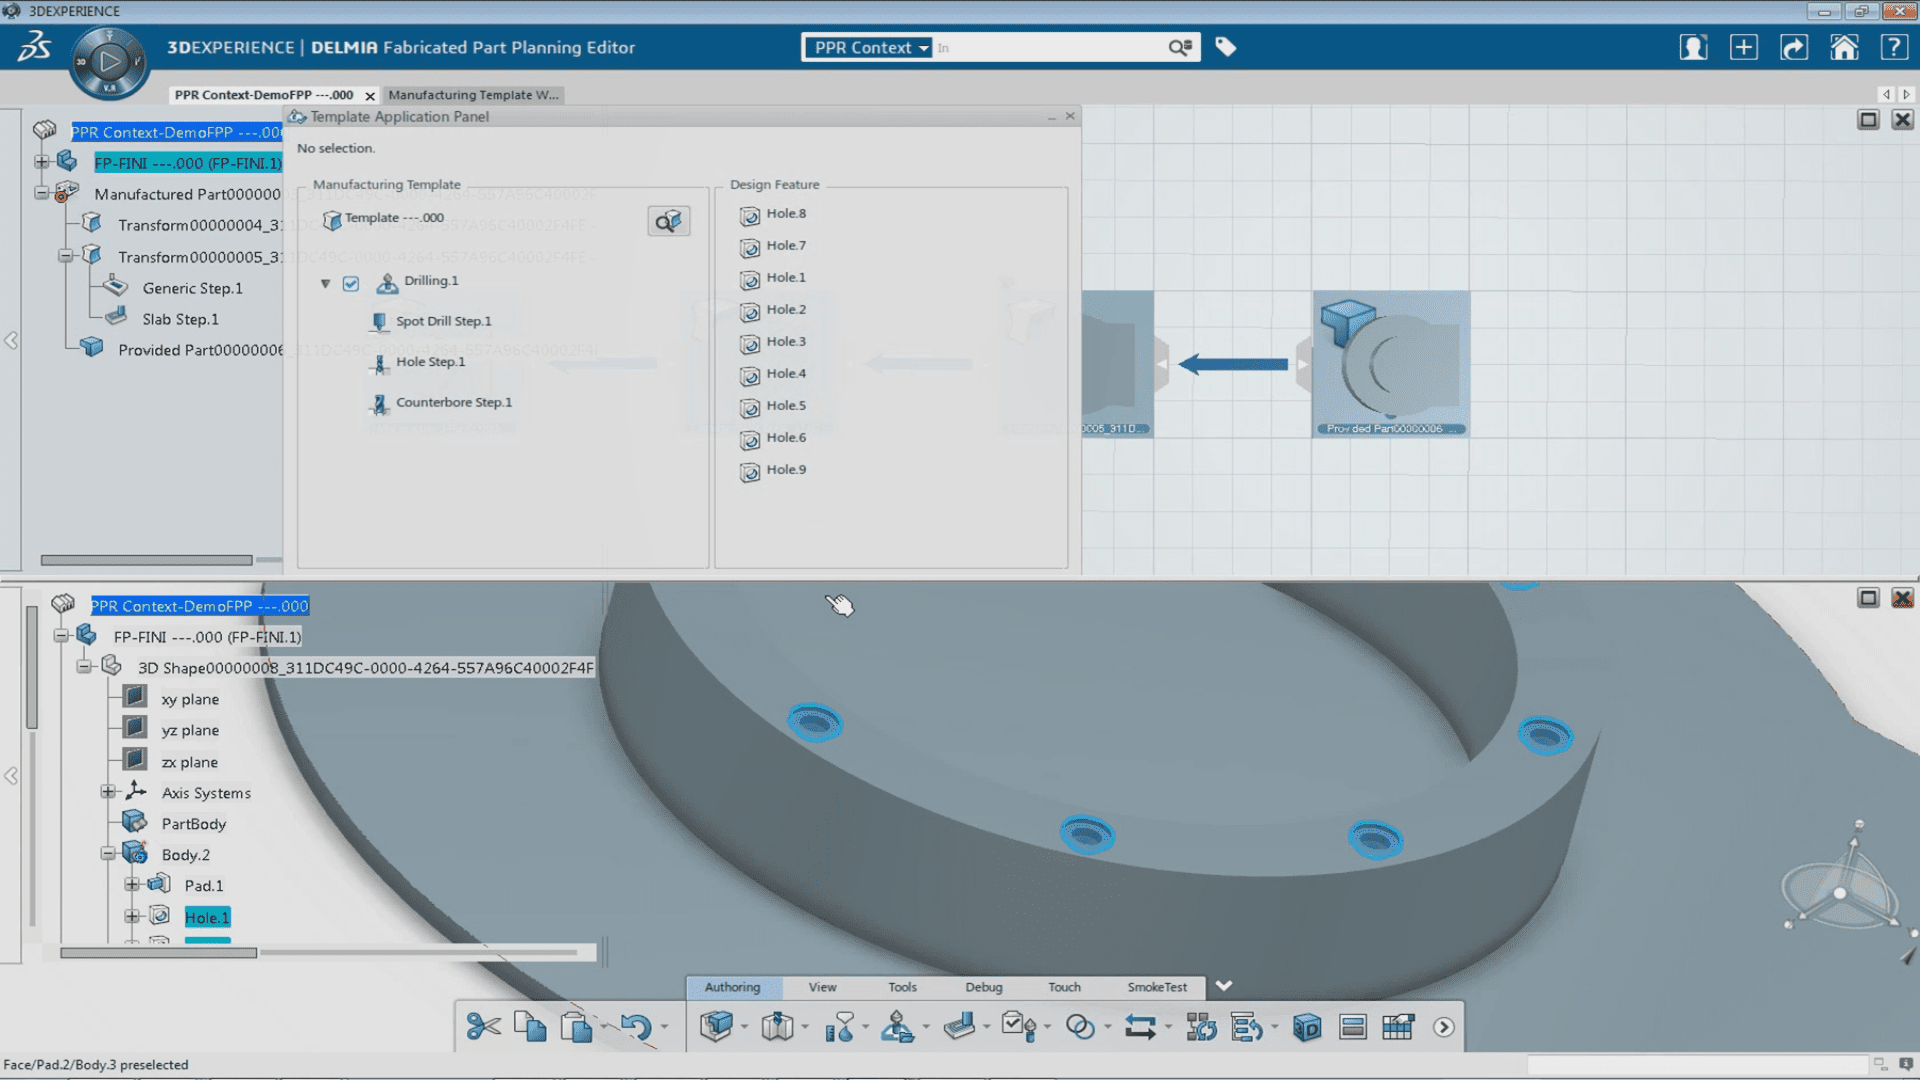
Task: Expand the Axis Systems node
Action: 108,792
